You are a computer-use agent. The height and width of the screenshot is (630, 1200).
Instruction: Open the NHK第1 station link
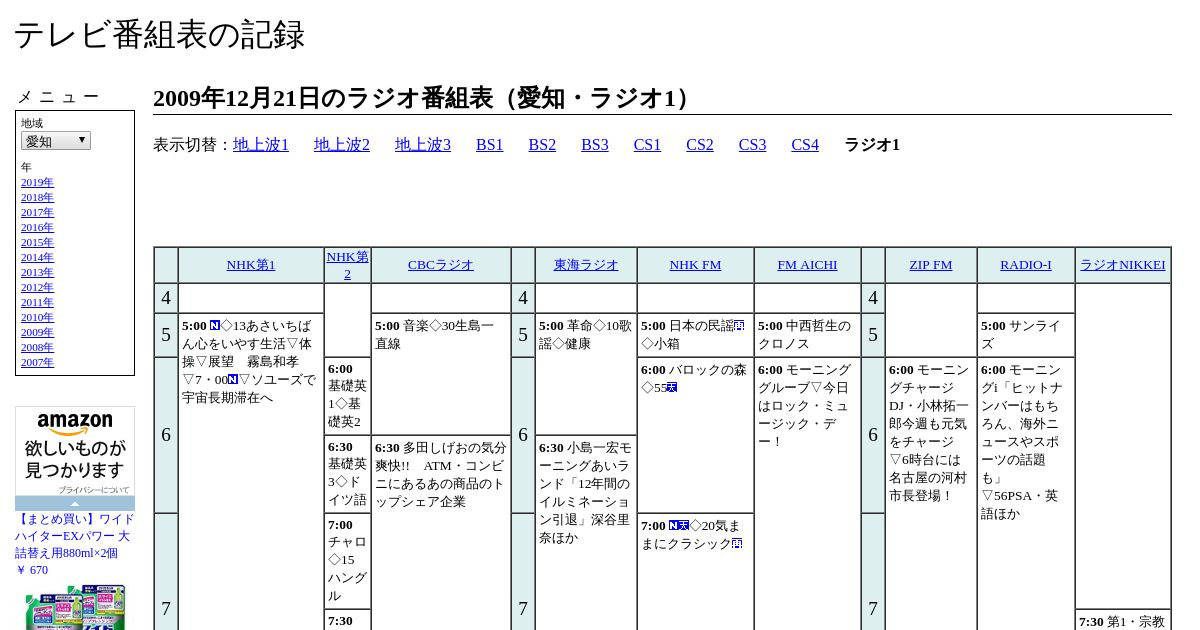pyautogui.click(x=251, y=265)
